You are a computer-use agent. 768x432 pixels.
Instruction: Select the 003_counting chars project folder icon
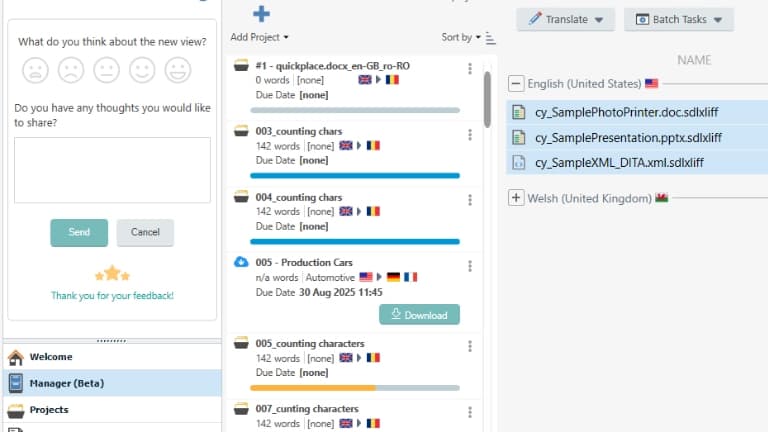(241, 131)
